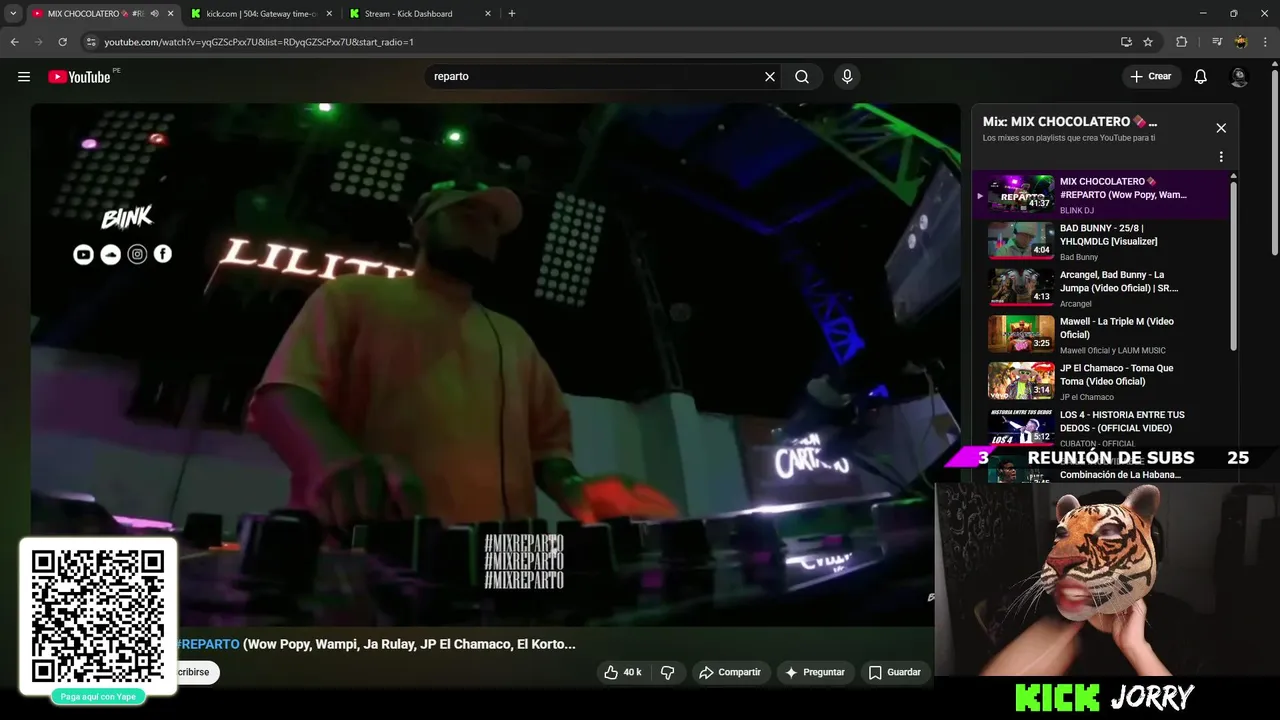Switch to the kick.com 504 Gateway tab

(262, 14)
